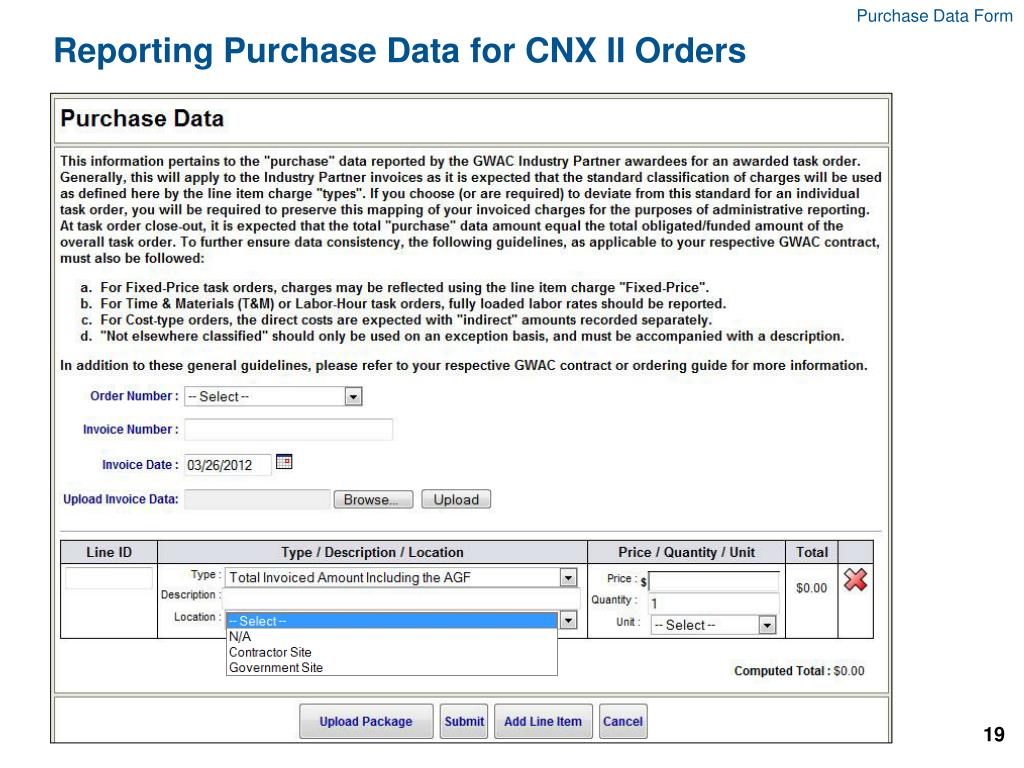Click the Upload Invoice Data file path field

click(x=257, y=500)
